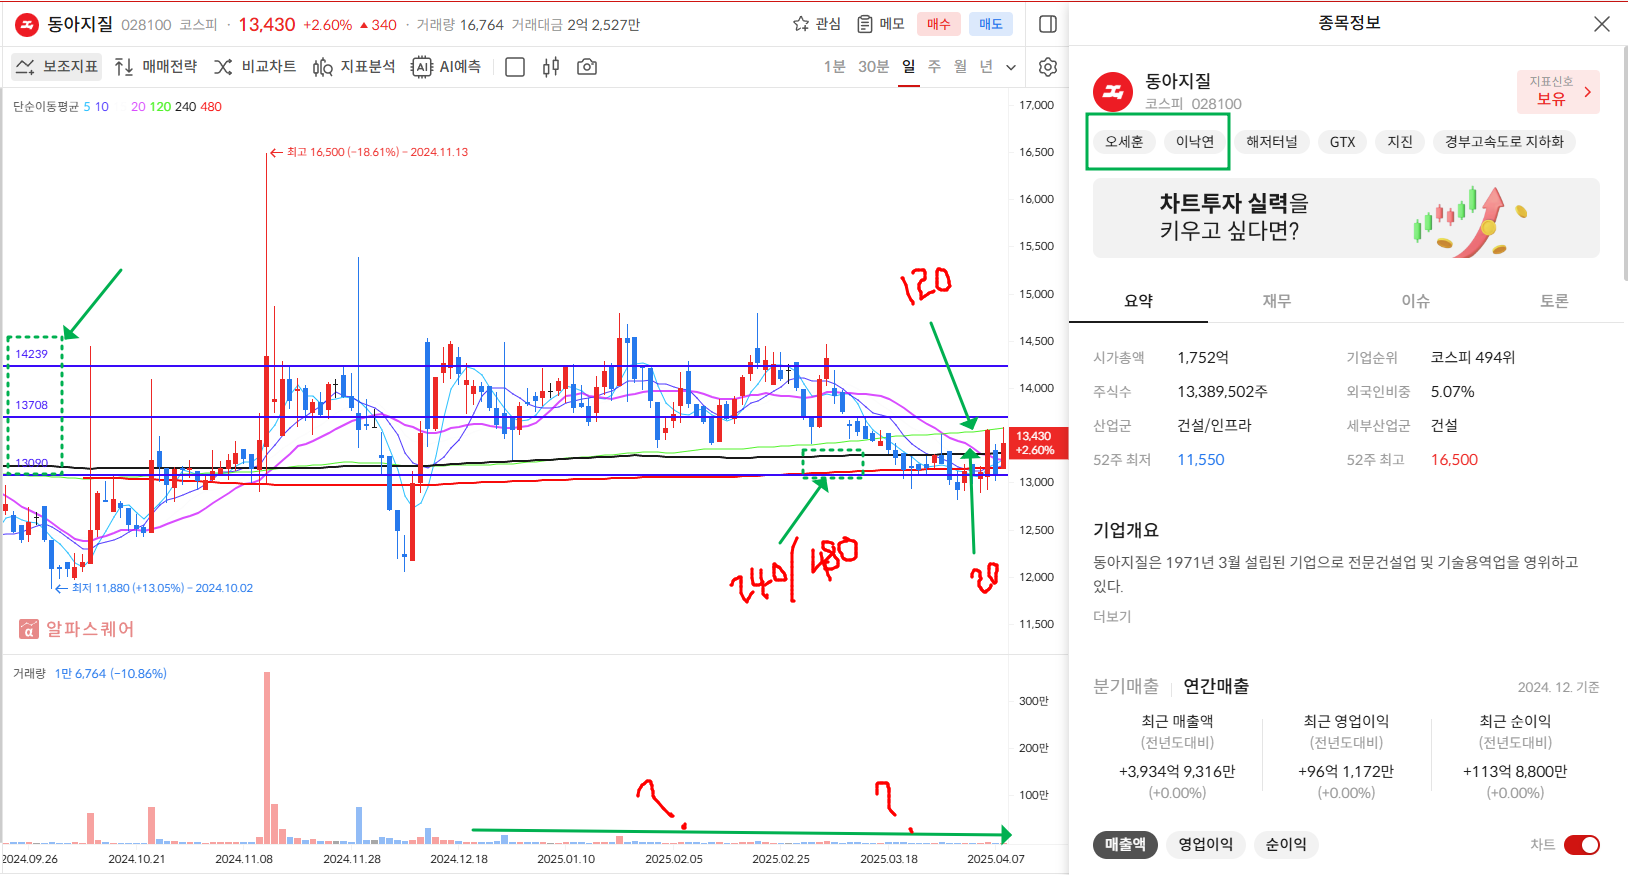This screenshot has height=875, width=1628.
Task: Click the 경부고속도로 지하화 theme tag
Action: point(1504,142)
